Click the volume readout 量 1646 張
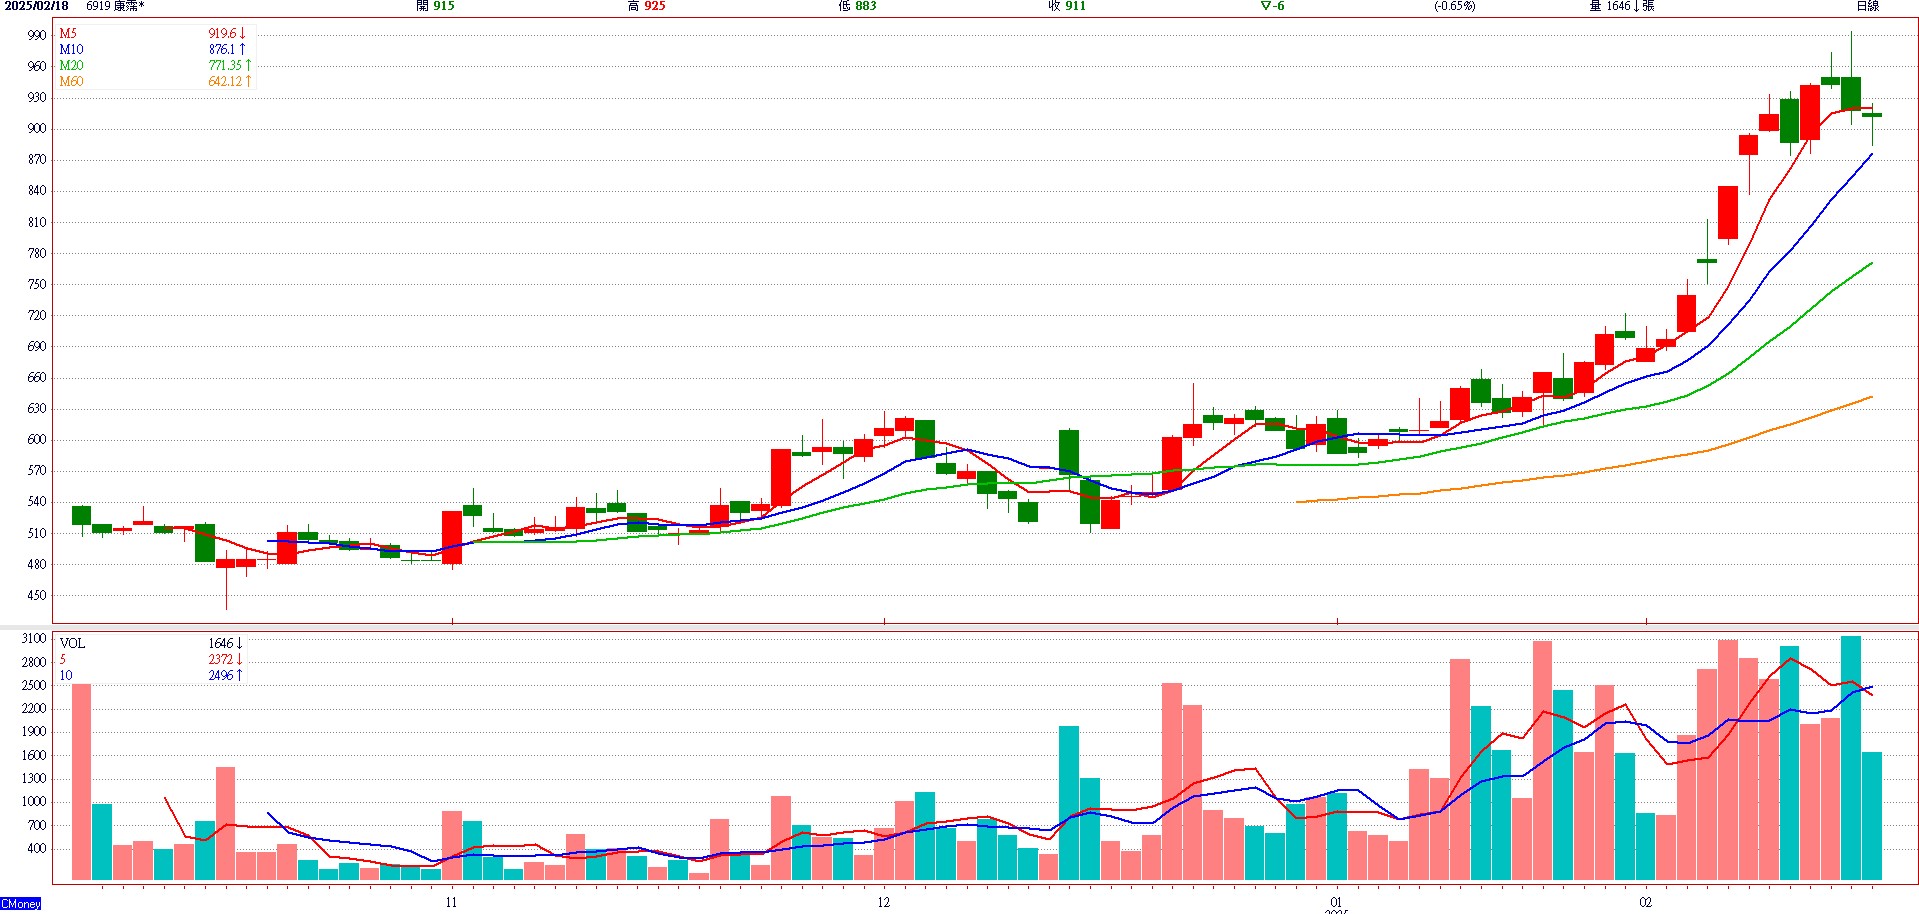Screen dimensions: 1919x914 pyautogui.click(x=1622, y=6)
